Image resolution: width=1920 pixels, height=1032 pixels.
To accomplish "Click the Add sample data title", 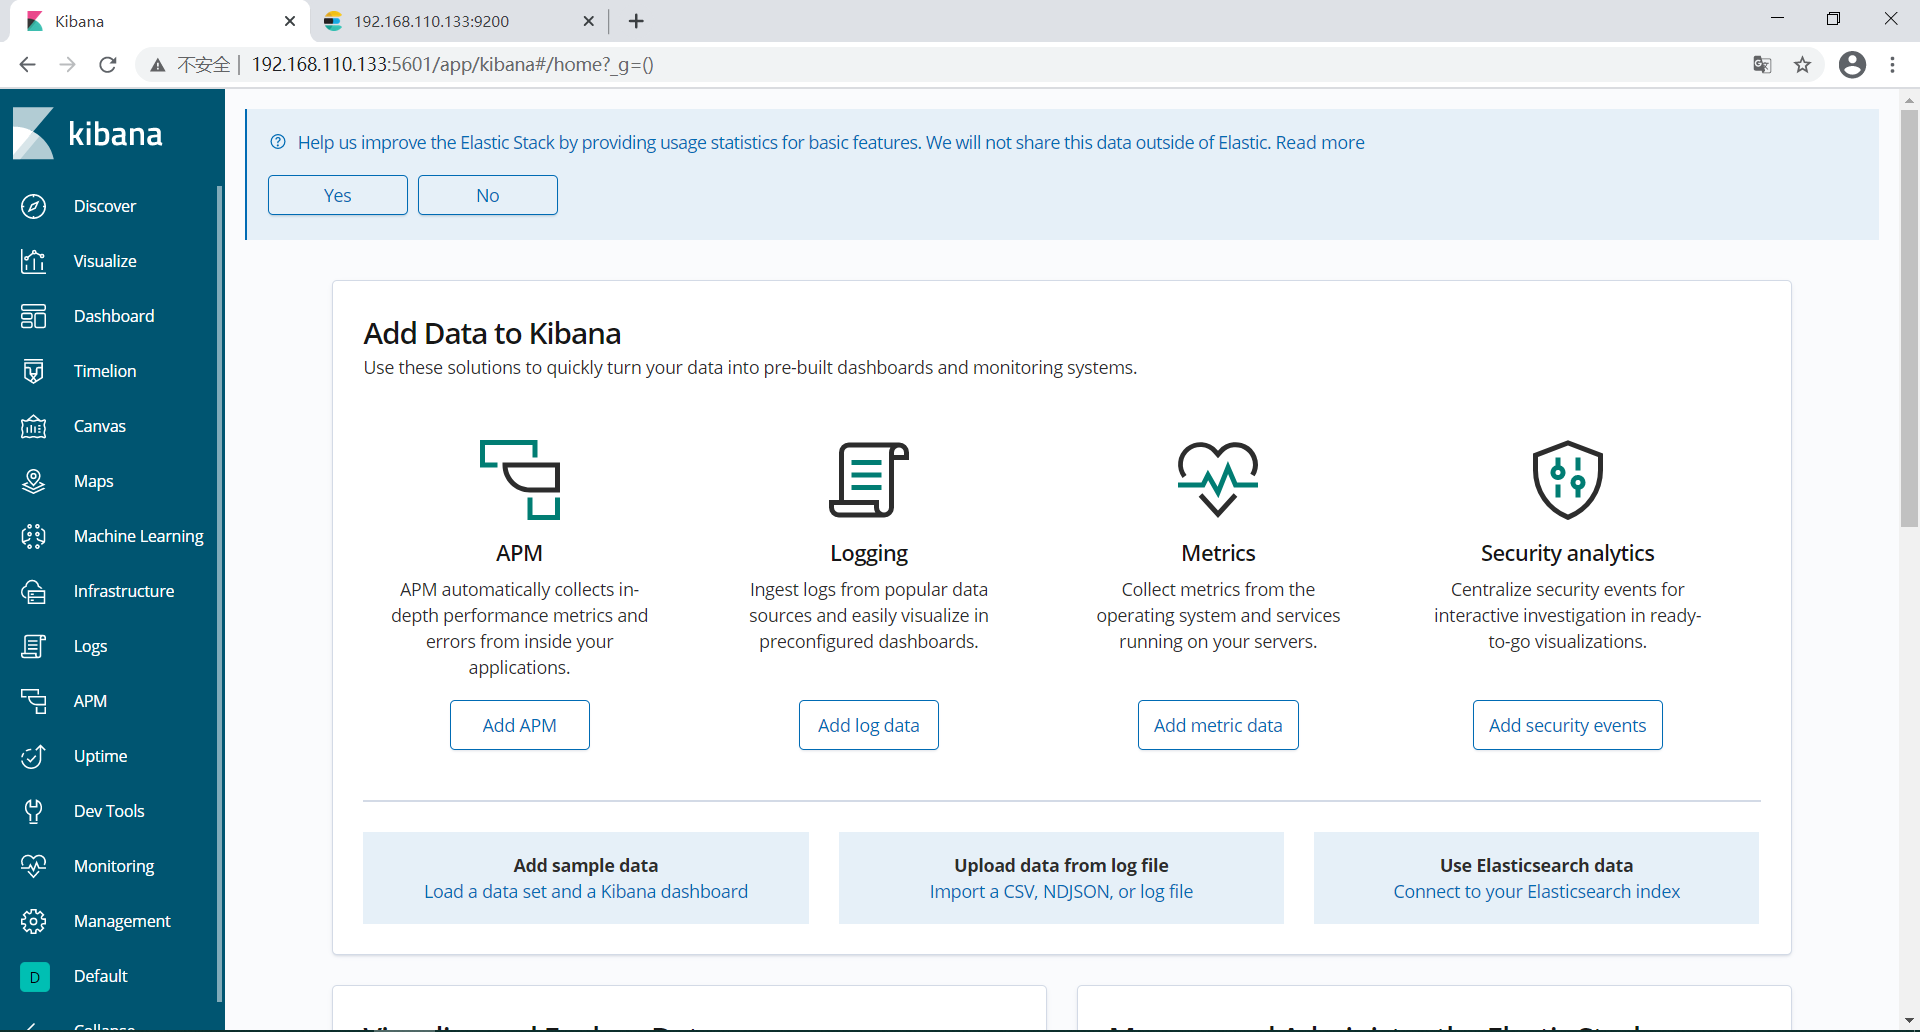I will (586, 865).
